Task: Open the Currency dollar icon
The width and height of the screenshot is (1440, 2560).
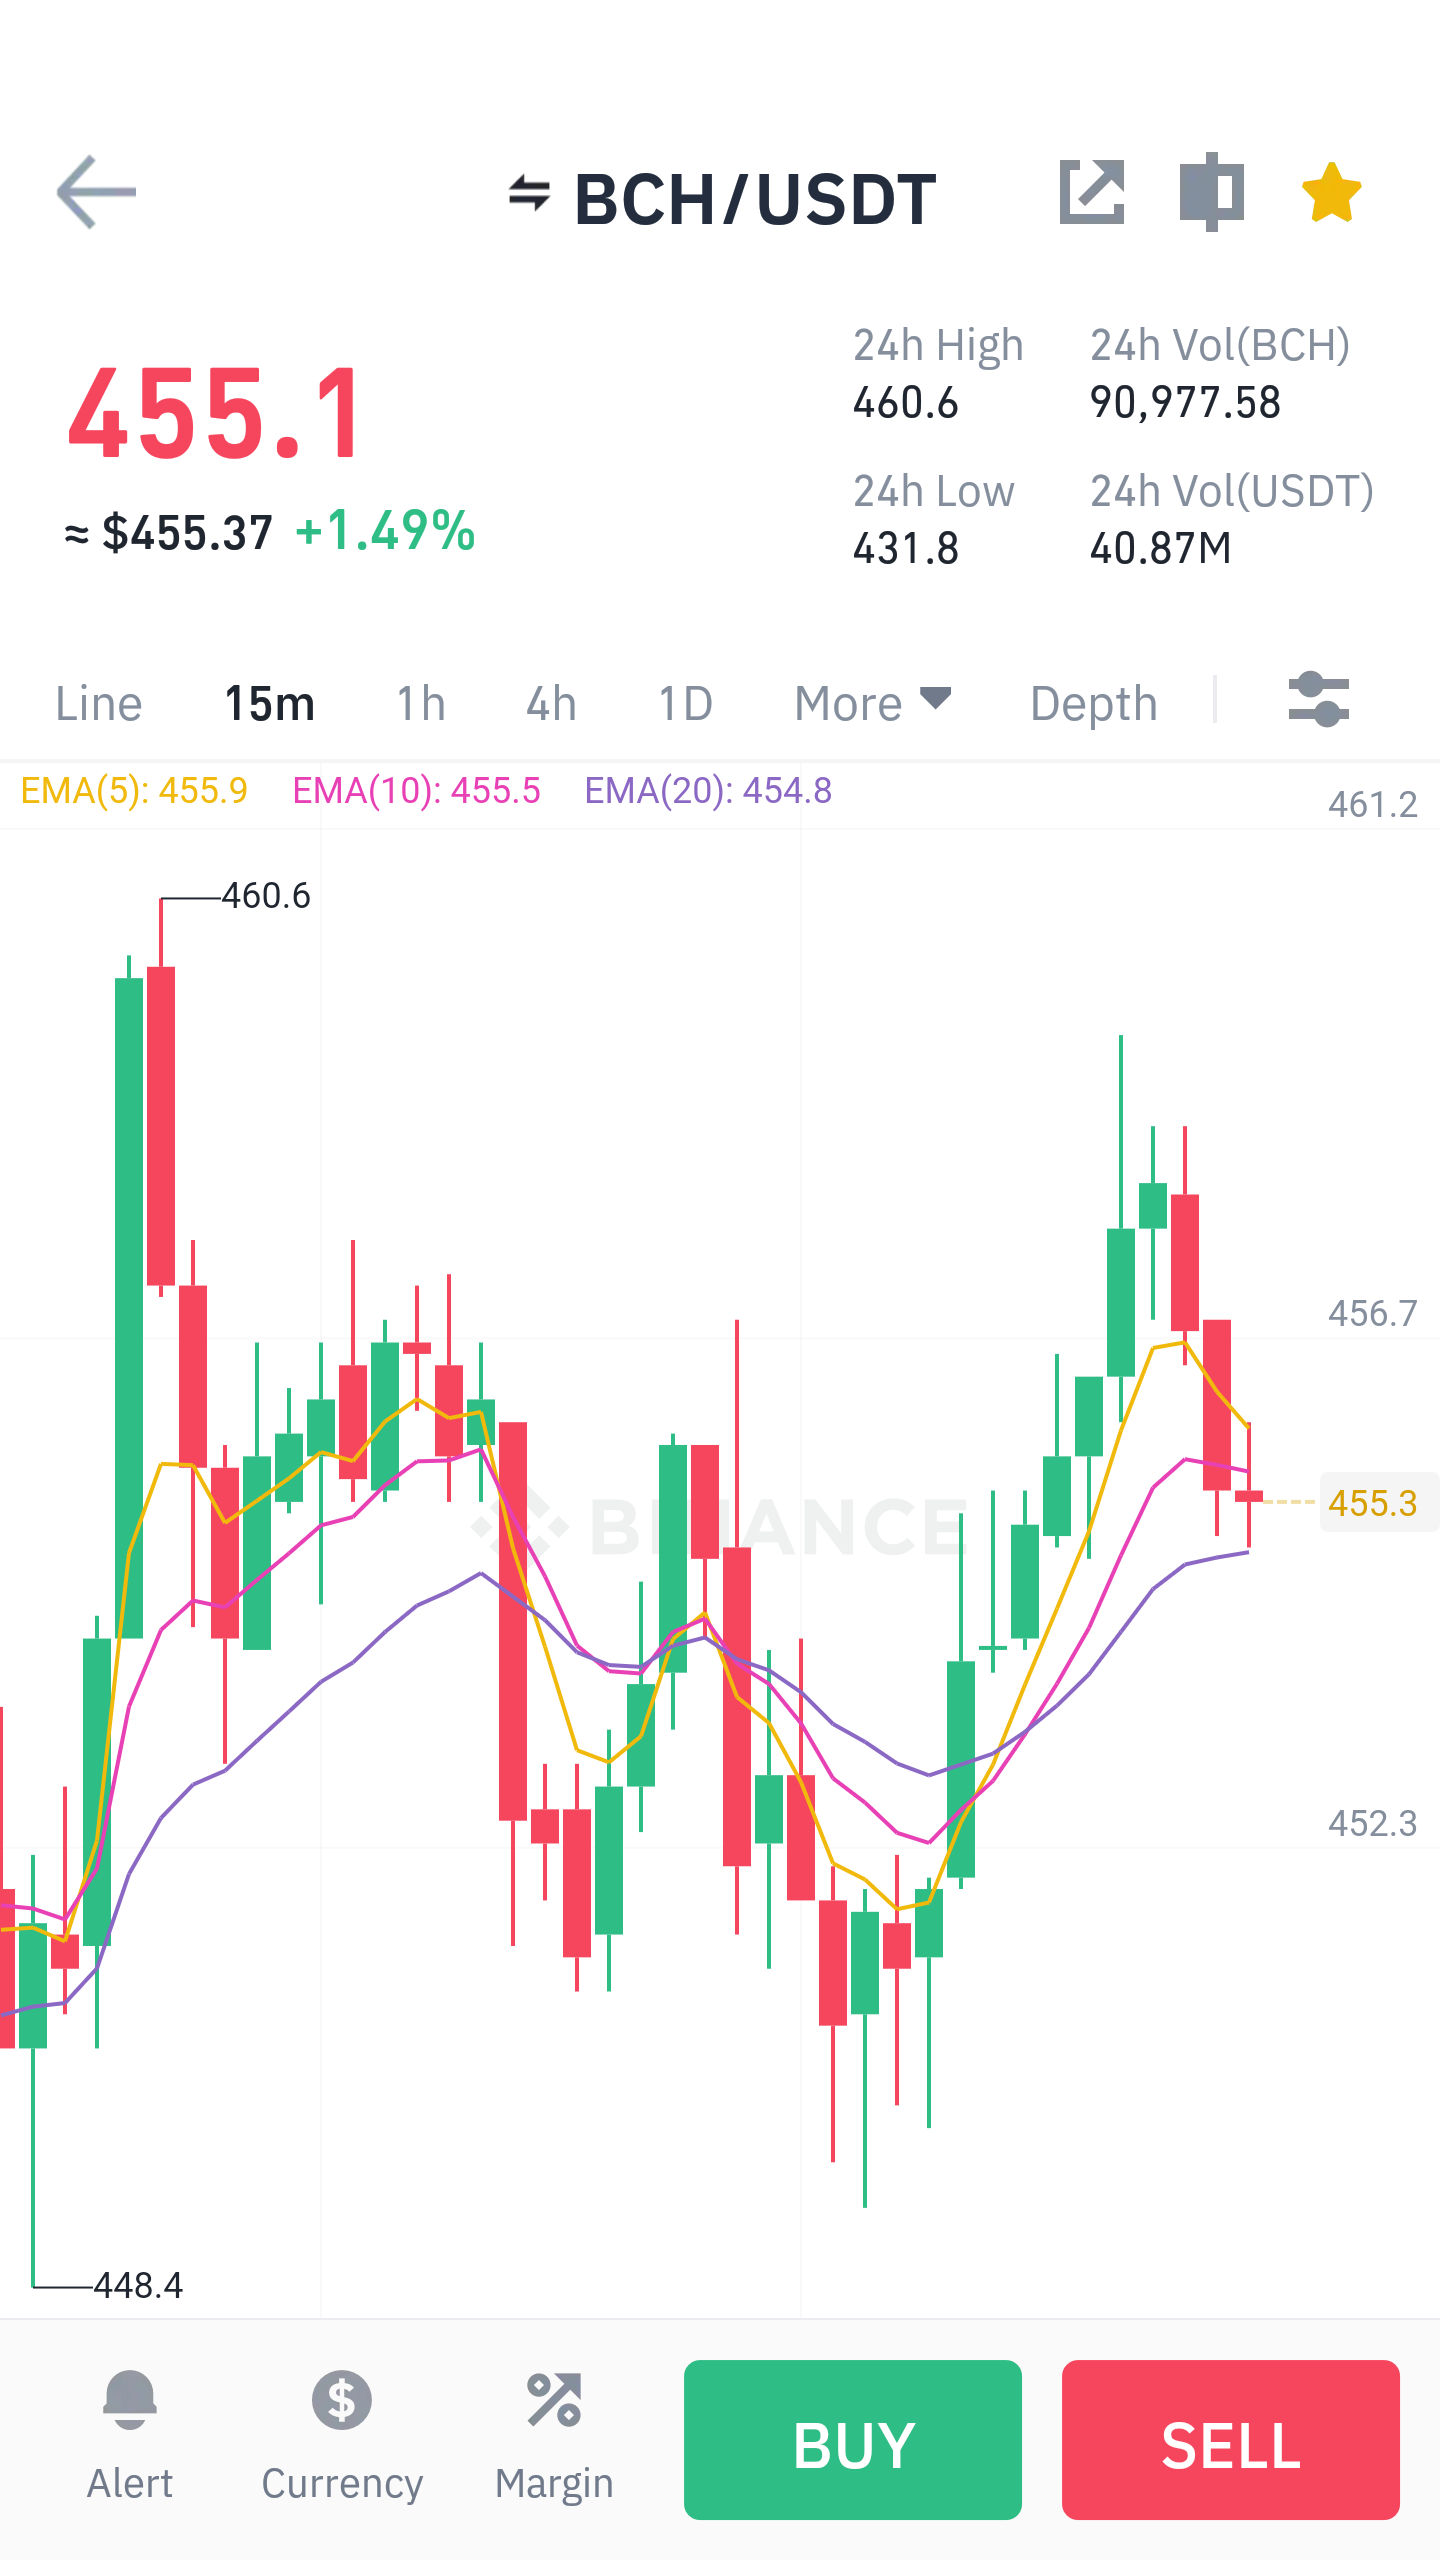Action: (x=342, y=2400)
